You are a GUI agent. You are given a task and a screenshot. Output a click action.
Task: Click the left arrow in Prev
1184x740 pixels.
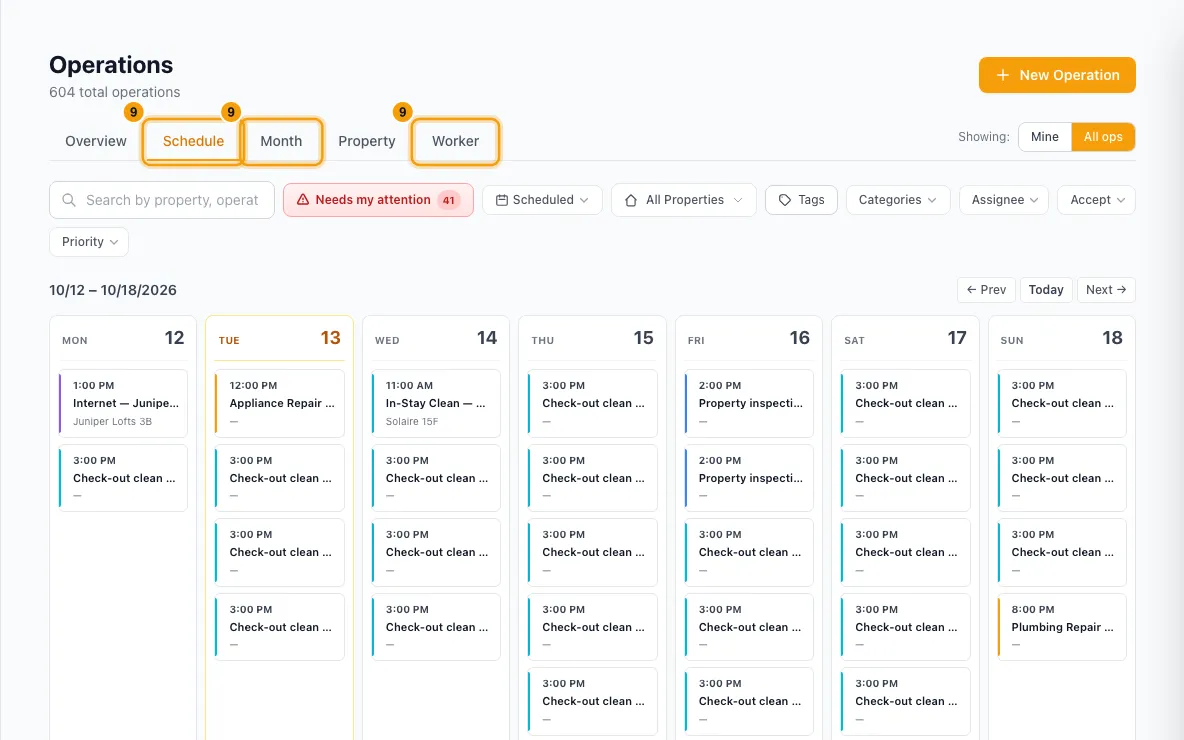[972, 289]
